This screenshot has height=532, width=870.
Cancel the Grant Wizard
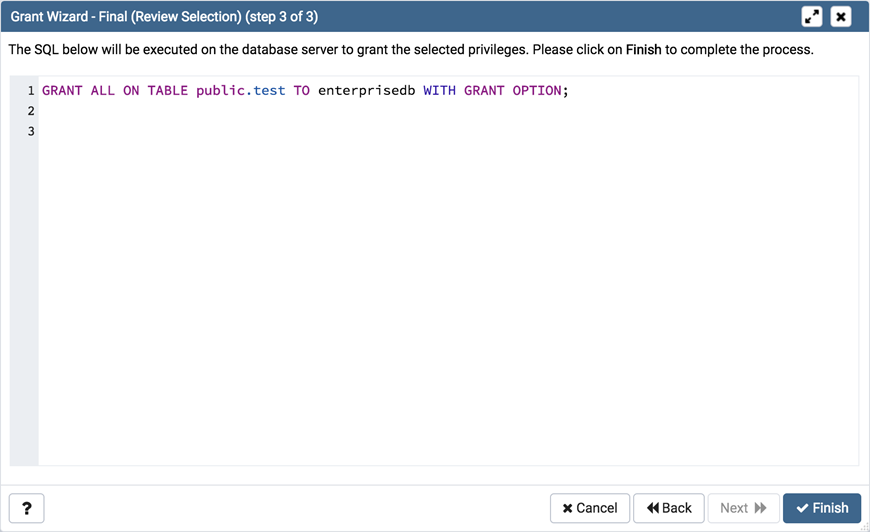click(590, 508)
